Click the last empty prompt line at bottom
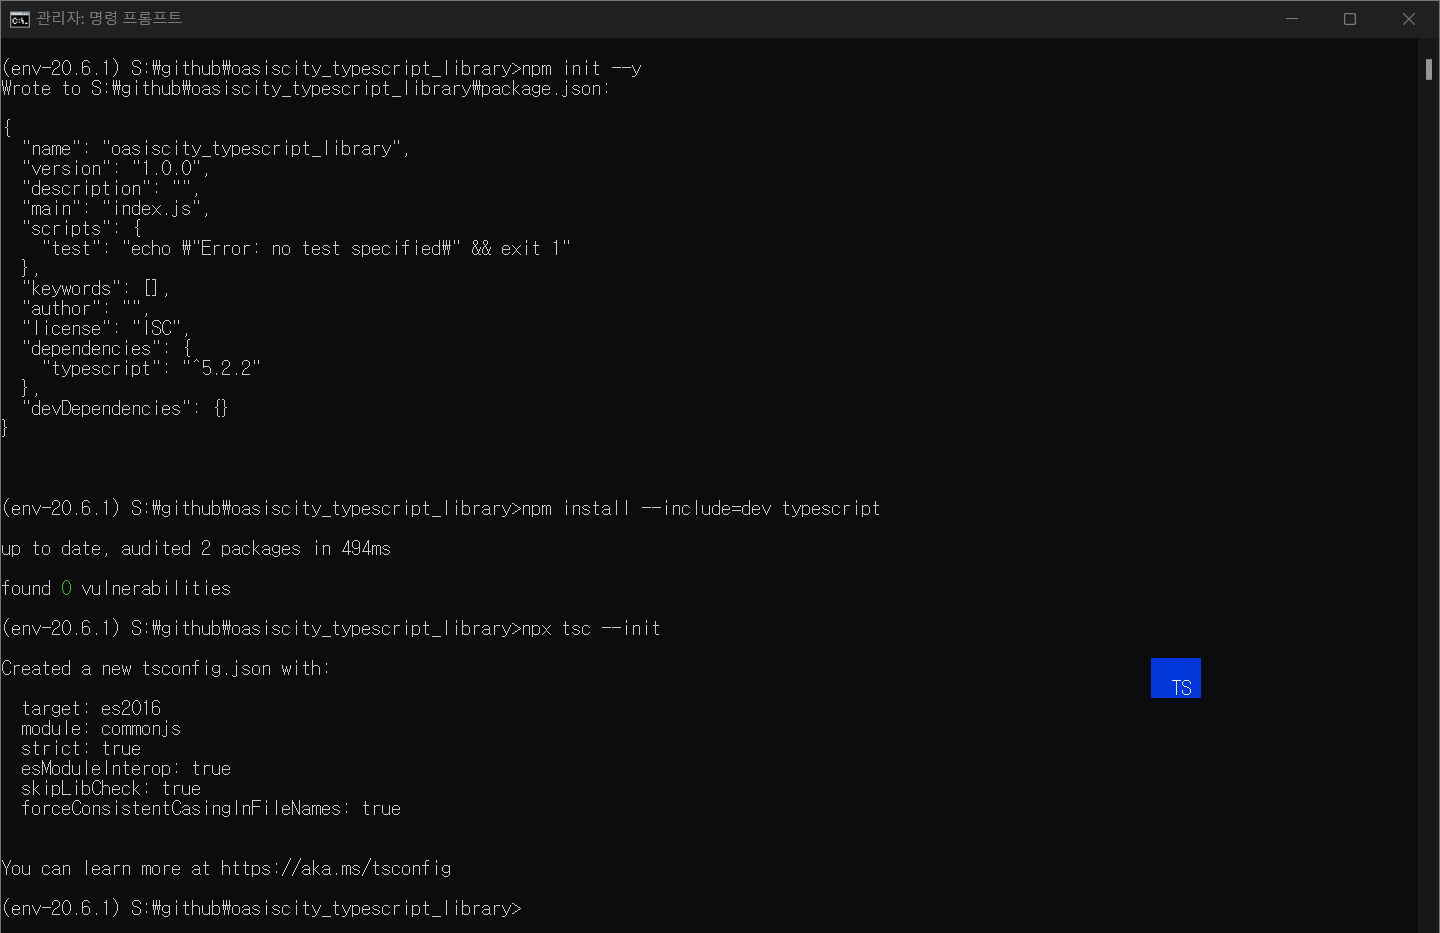 [261, 908]
